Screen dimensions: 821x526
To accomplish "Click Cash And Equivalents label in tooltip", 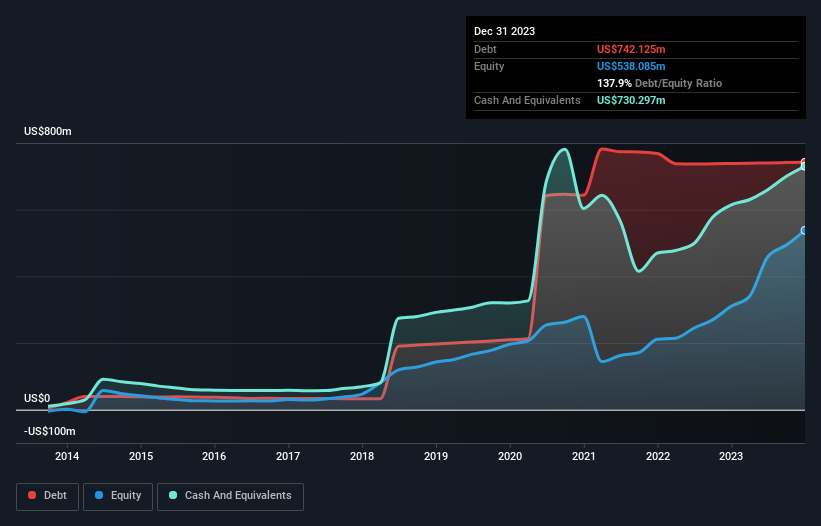I will tap(527, 100).
